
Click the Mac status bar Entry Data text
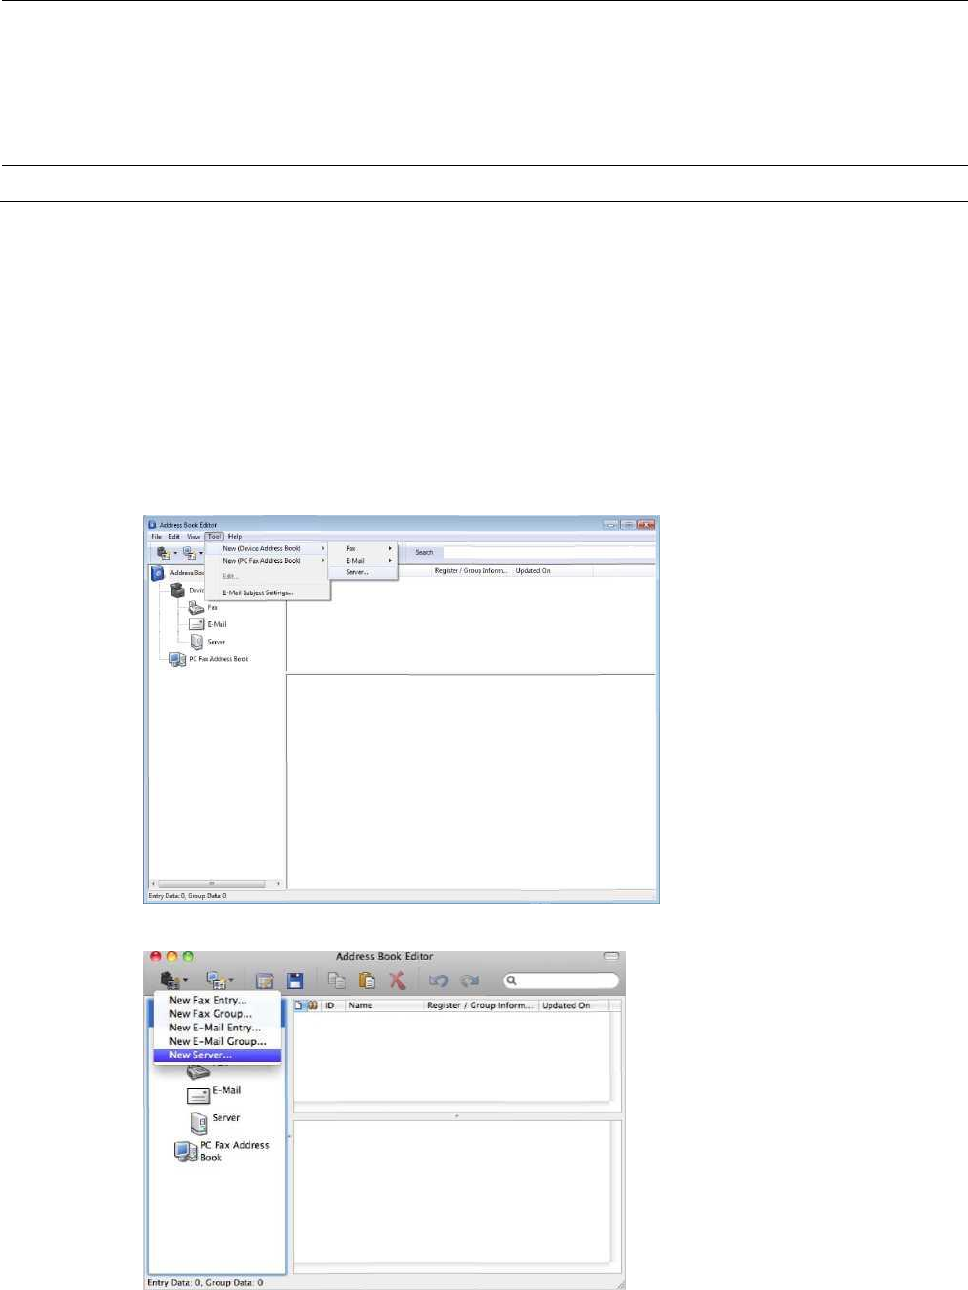point(205,1283)
